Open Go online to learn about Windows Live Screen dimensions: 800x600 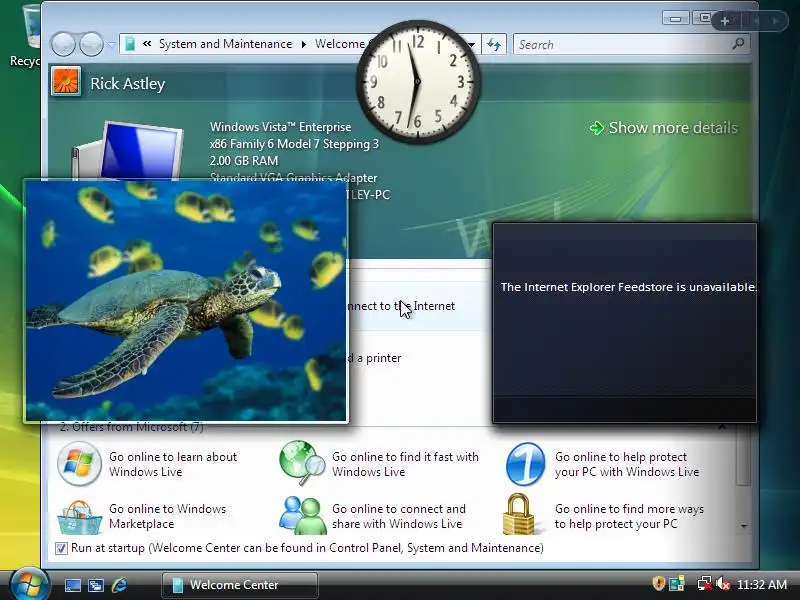(173, 464)
